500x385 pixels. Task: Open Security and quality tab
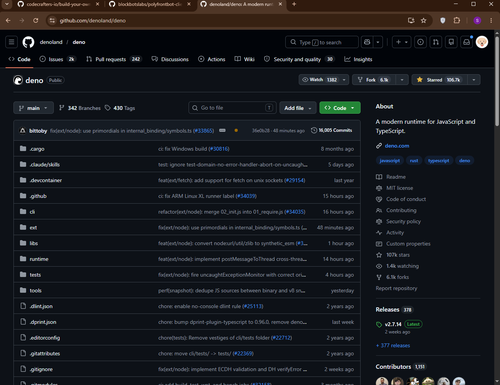(299, 59)
